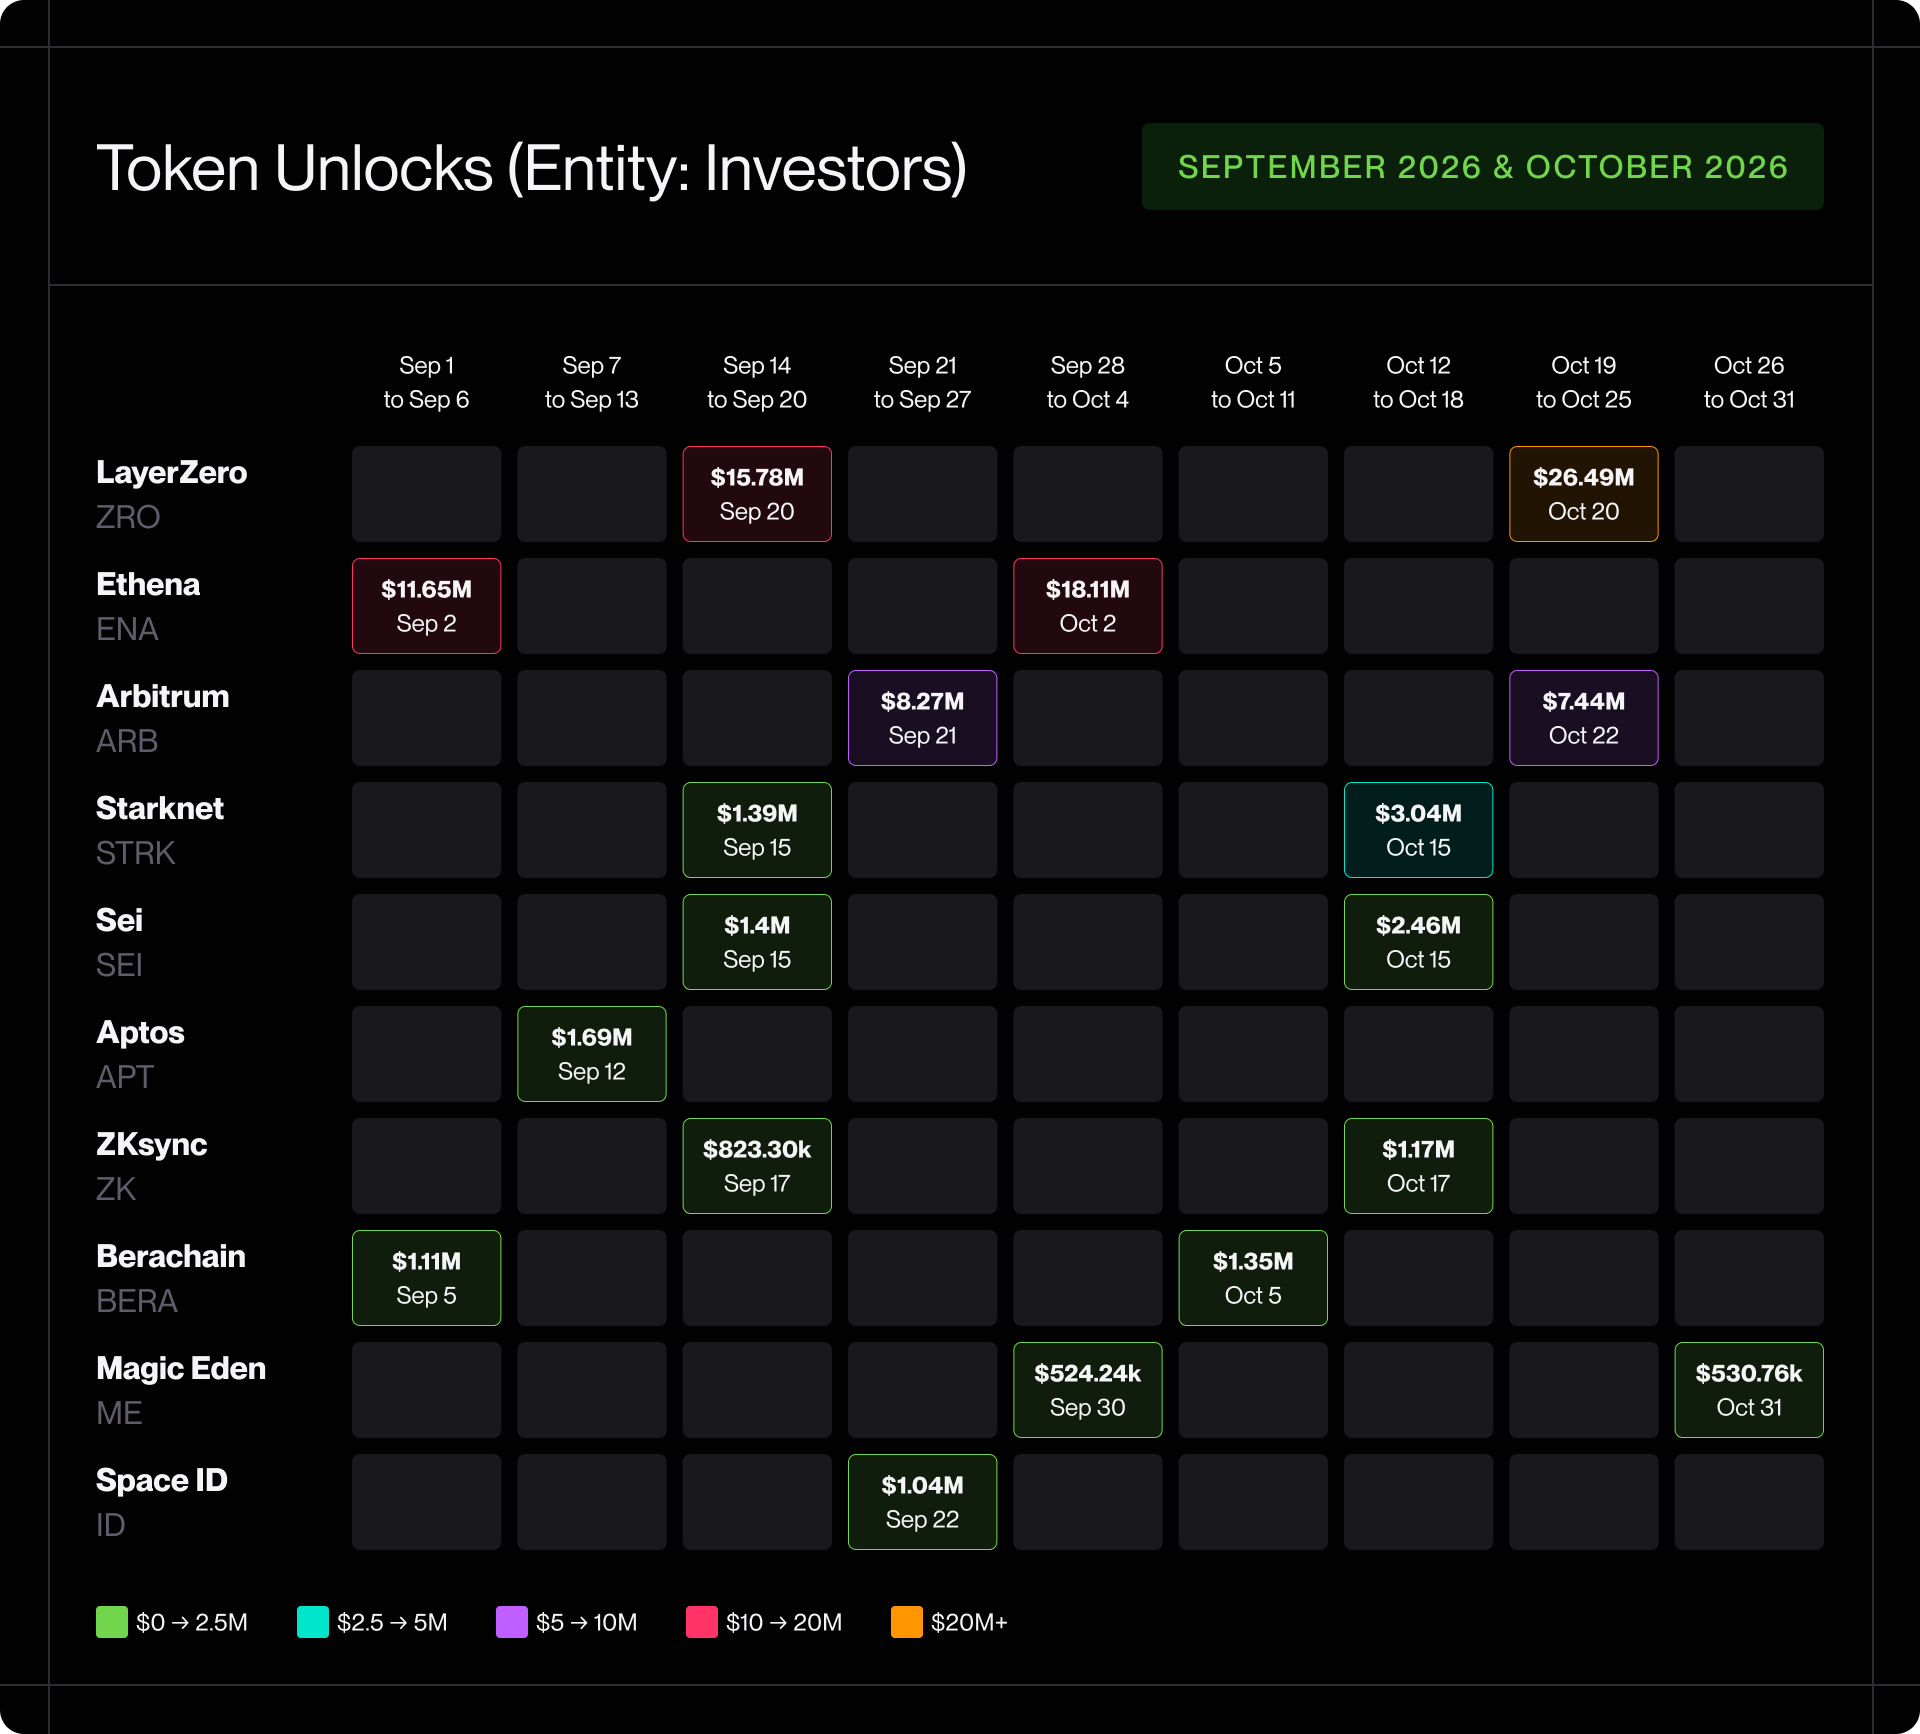Select LayerZero $26.49M Oct 20 unlock cell
1920x1734 pixels.
pyautogui.click(x=1584, y=494)
